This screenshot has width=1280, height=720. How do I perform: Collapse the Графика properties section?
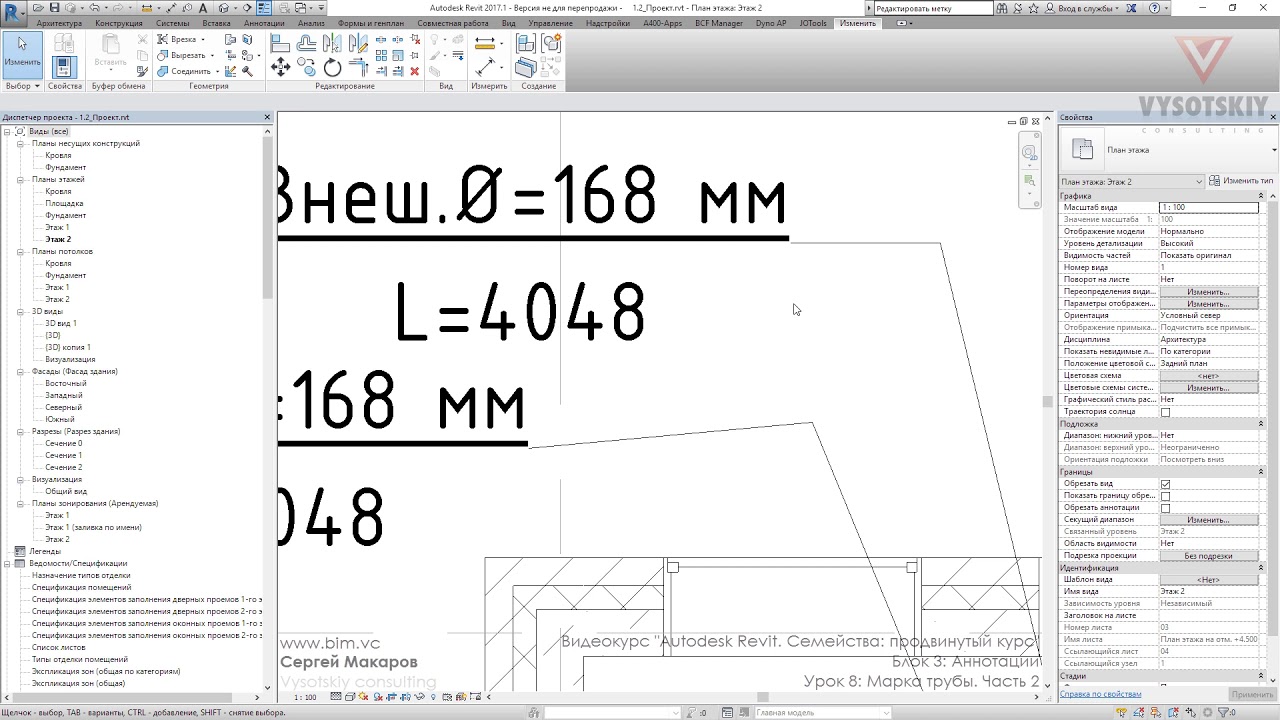pyautogui.click(x=1261, y=196)
